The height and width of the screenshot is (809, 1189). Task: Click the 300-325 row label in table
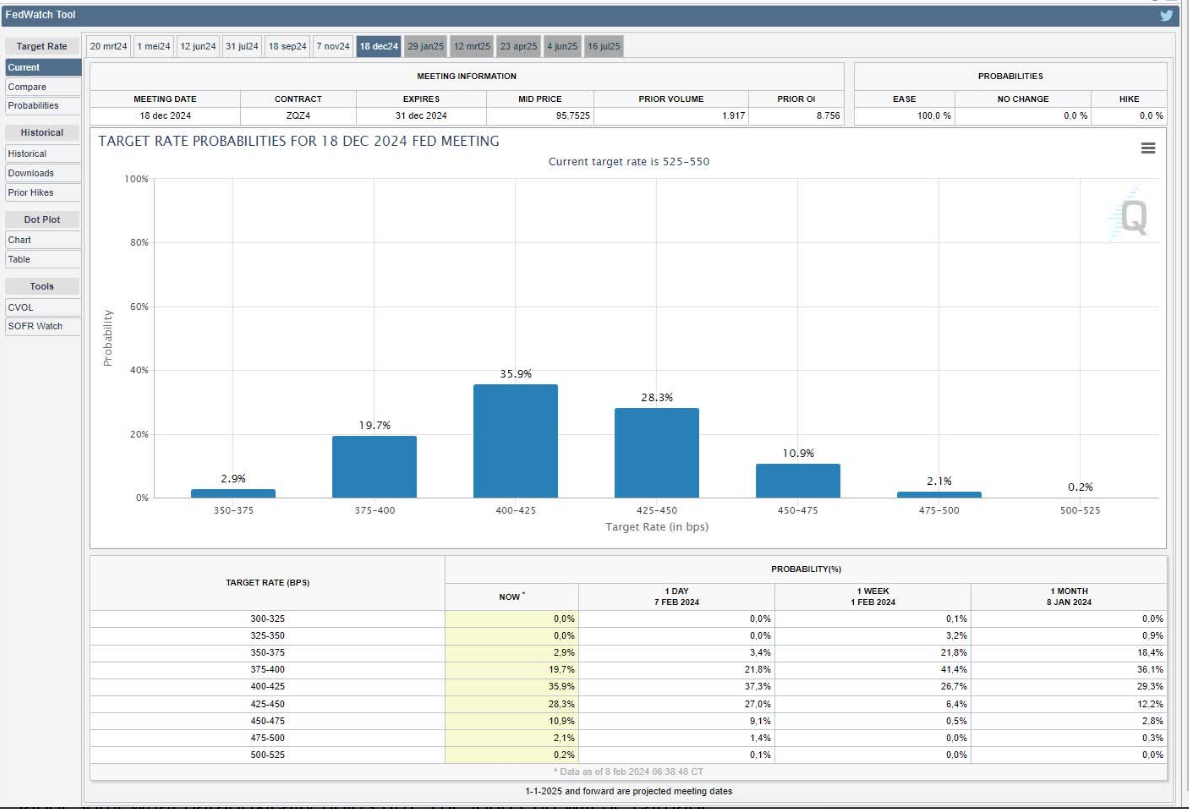pos(268,619)
